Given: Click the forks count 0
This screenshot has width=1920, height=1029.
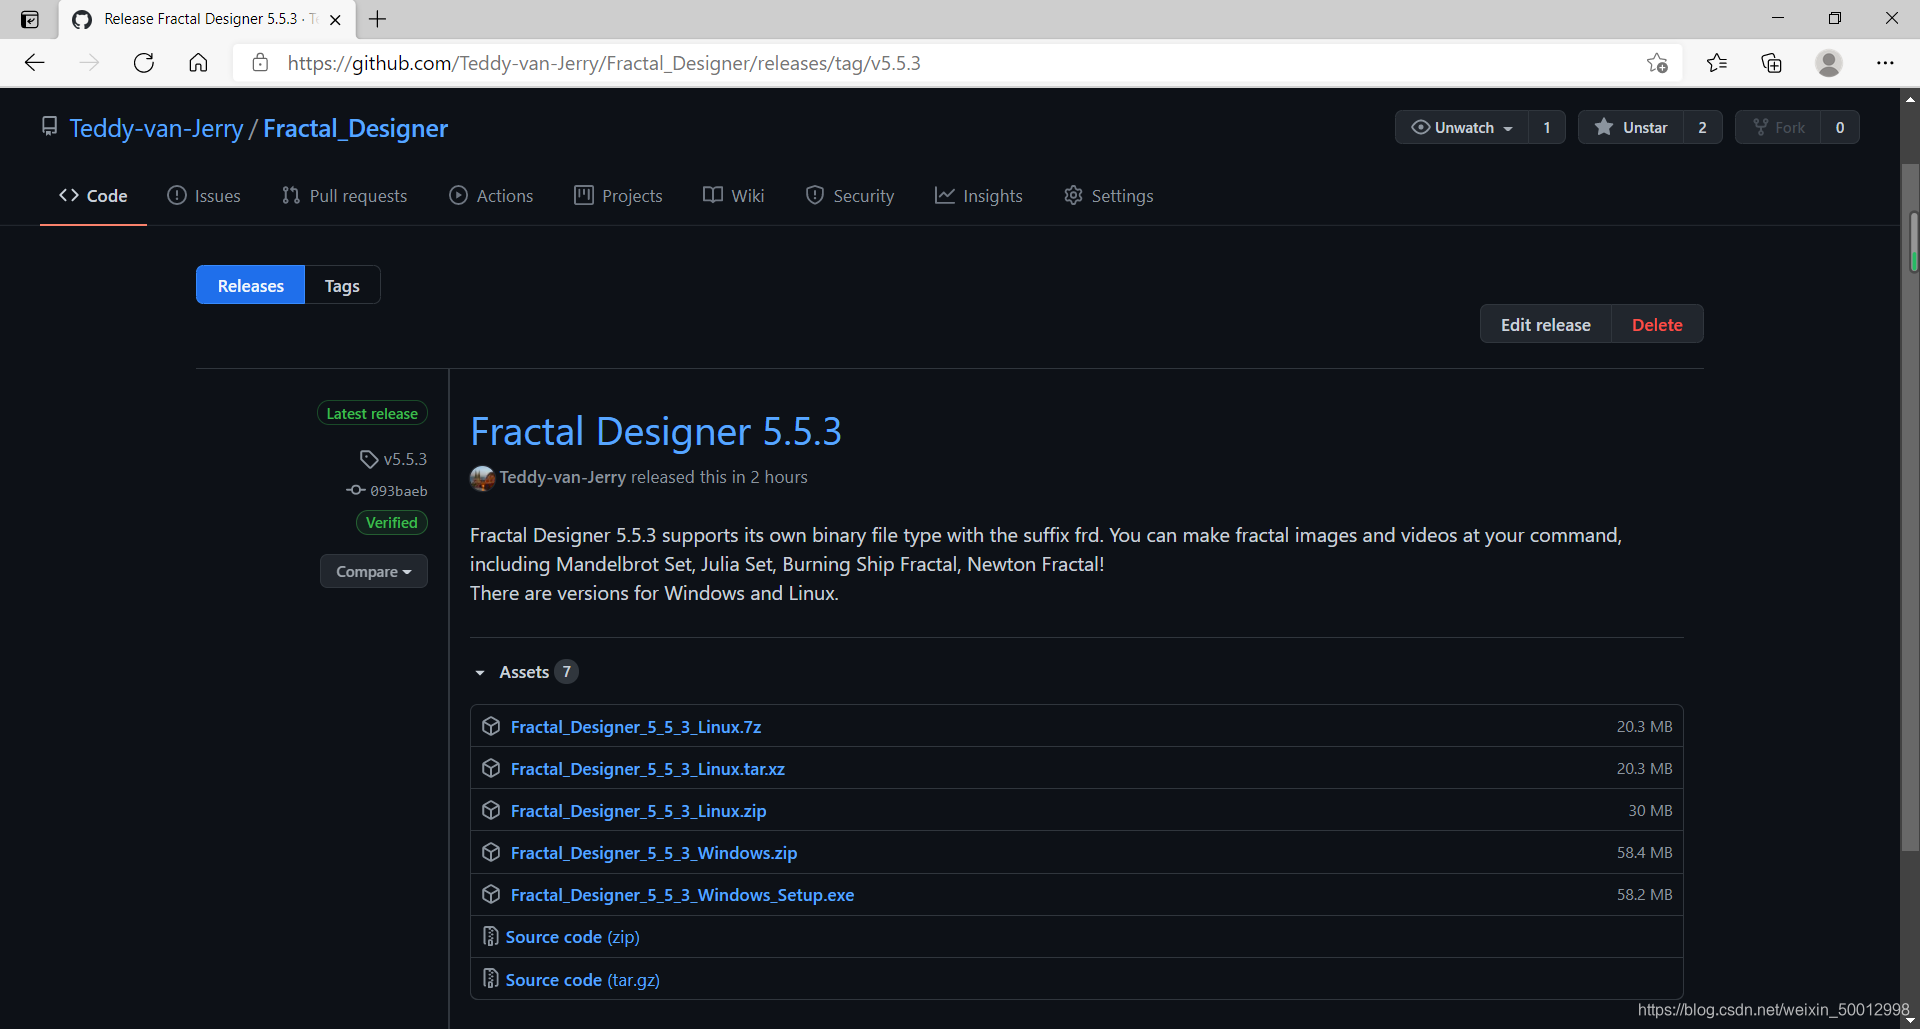Looking at the screenshot, I should [x=1840, y=127].
